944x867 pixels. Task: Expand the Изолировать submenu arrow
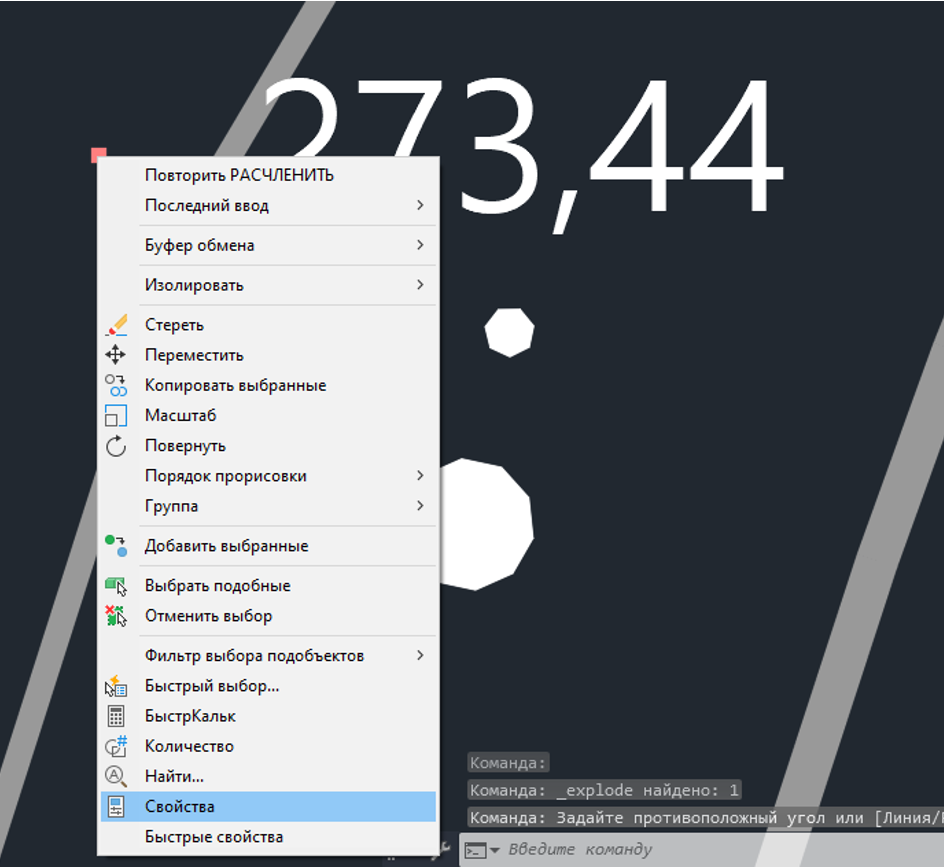[x=420, y=285]
